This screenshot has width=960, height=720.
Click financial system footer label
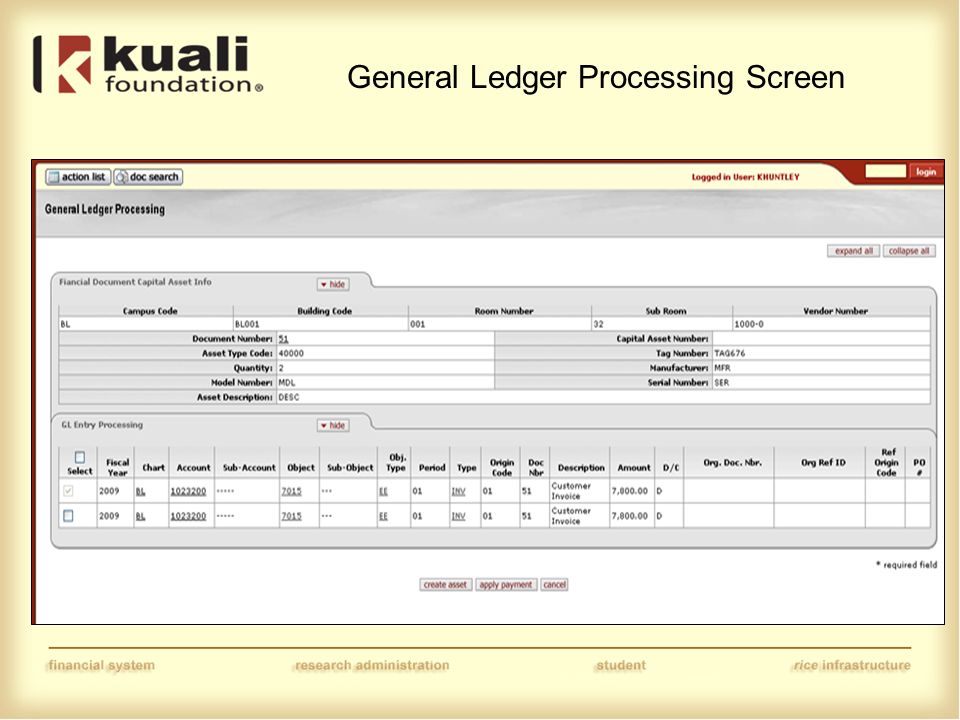coord(101,666)
